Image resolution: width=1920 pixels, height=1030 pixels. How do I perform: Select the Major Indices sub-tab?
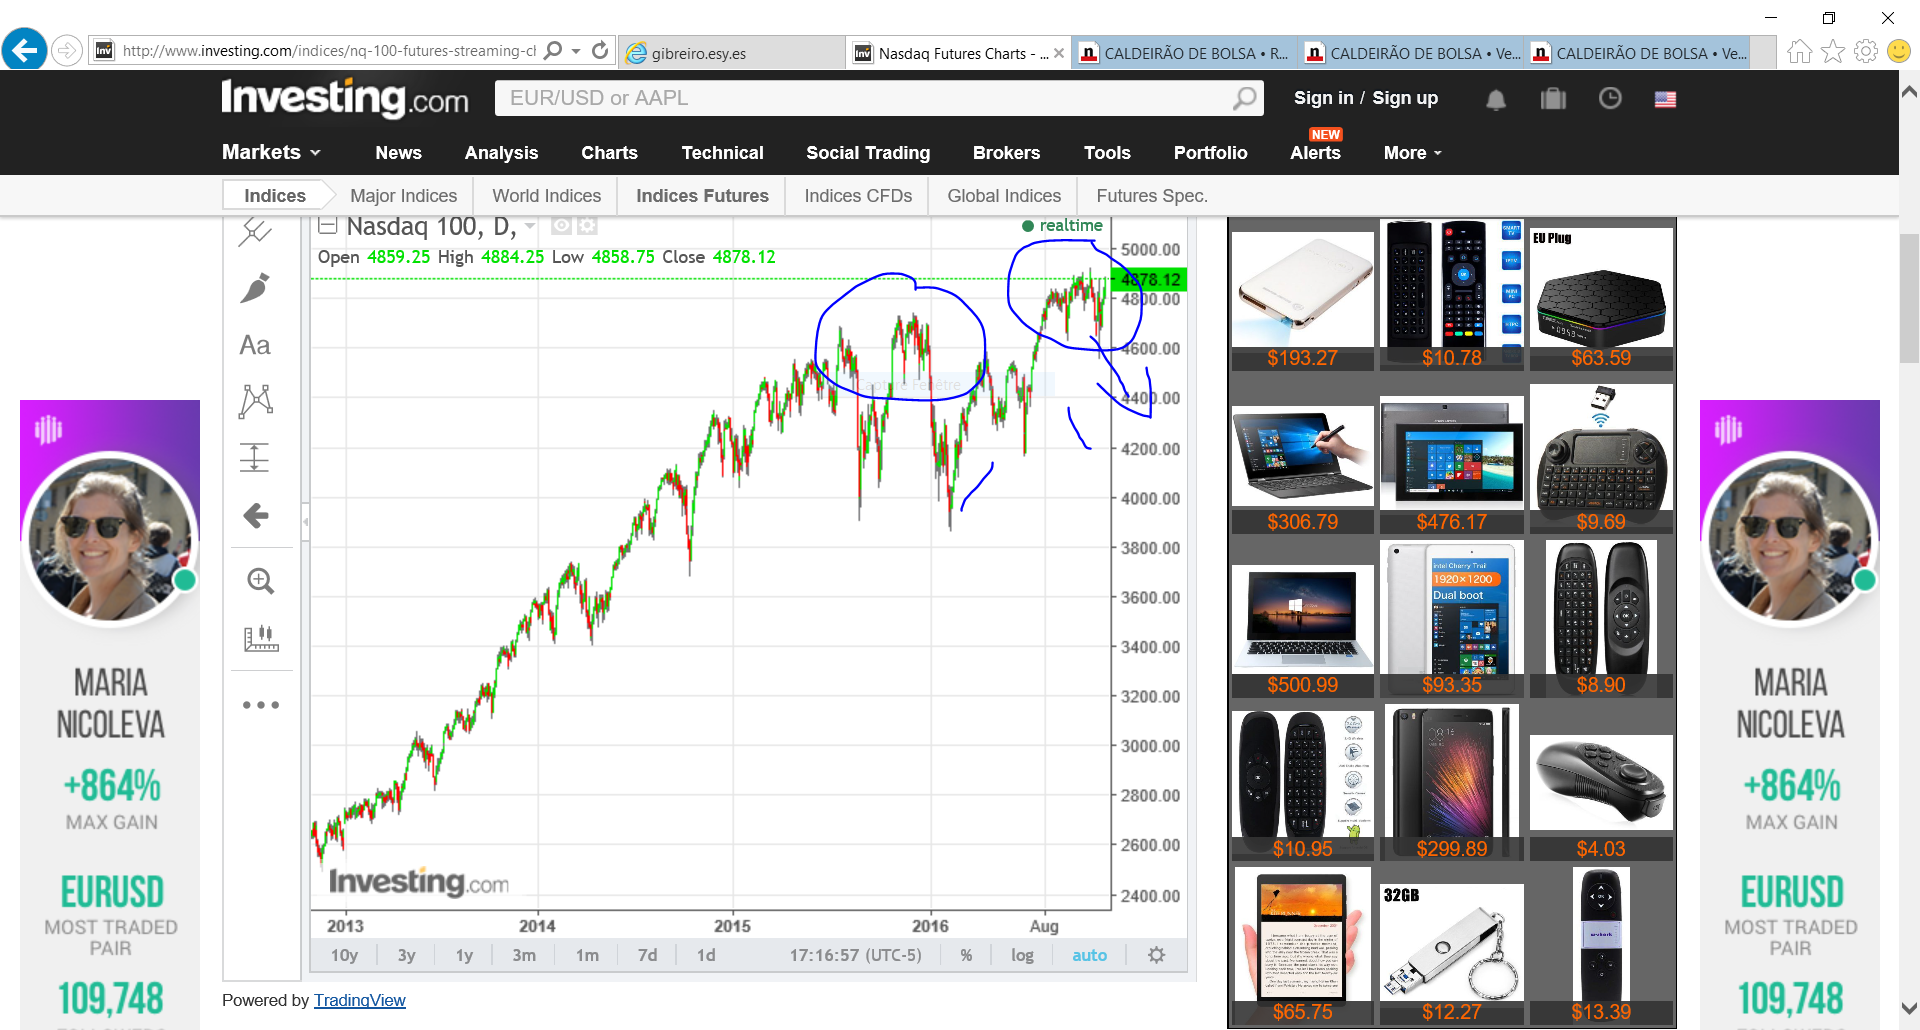click(x=403, y=196)
